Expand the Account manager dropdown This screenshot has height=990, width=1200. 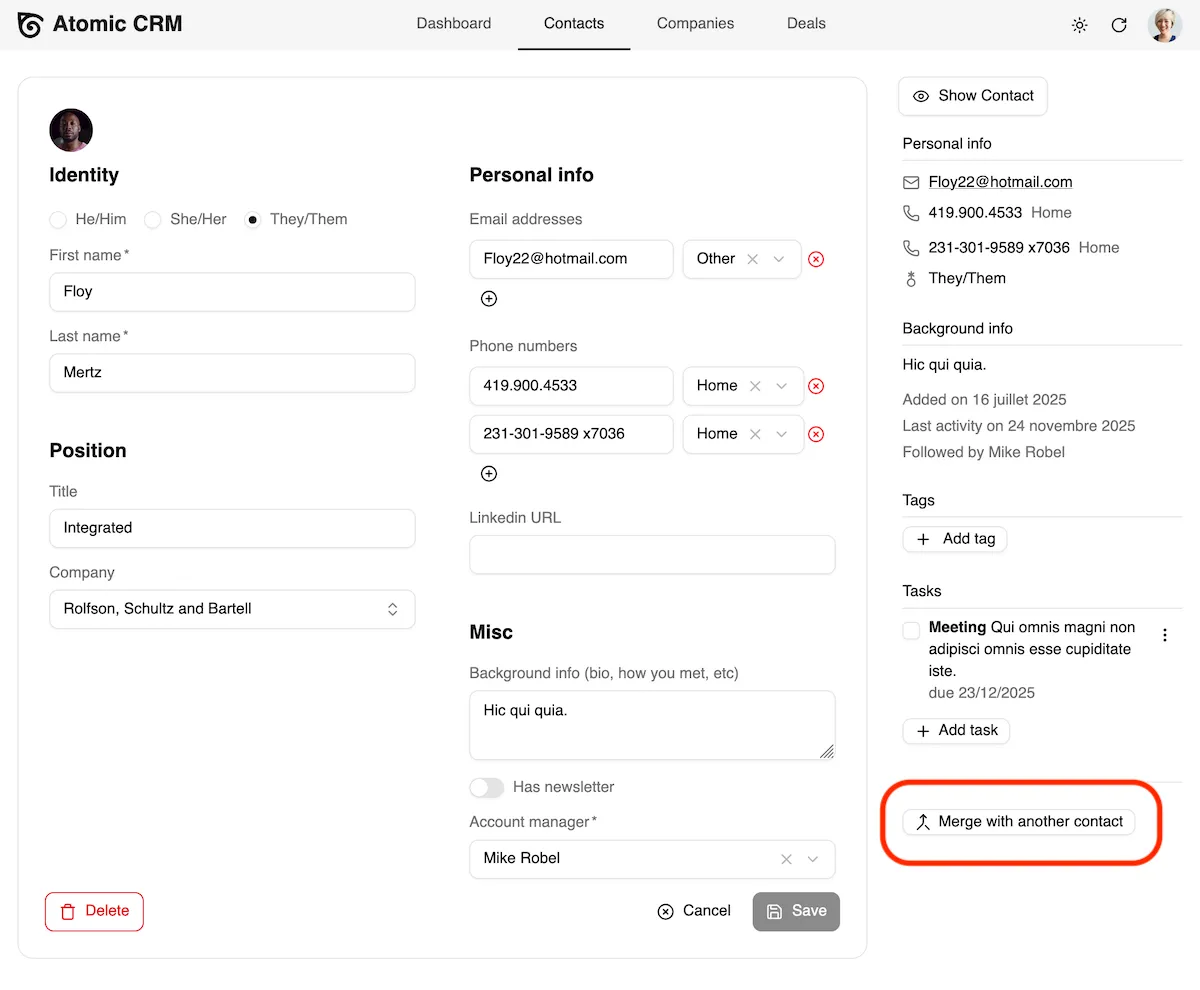click(812, 859)
